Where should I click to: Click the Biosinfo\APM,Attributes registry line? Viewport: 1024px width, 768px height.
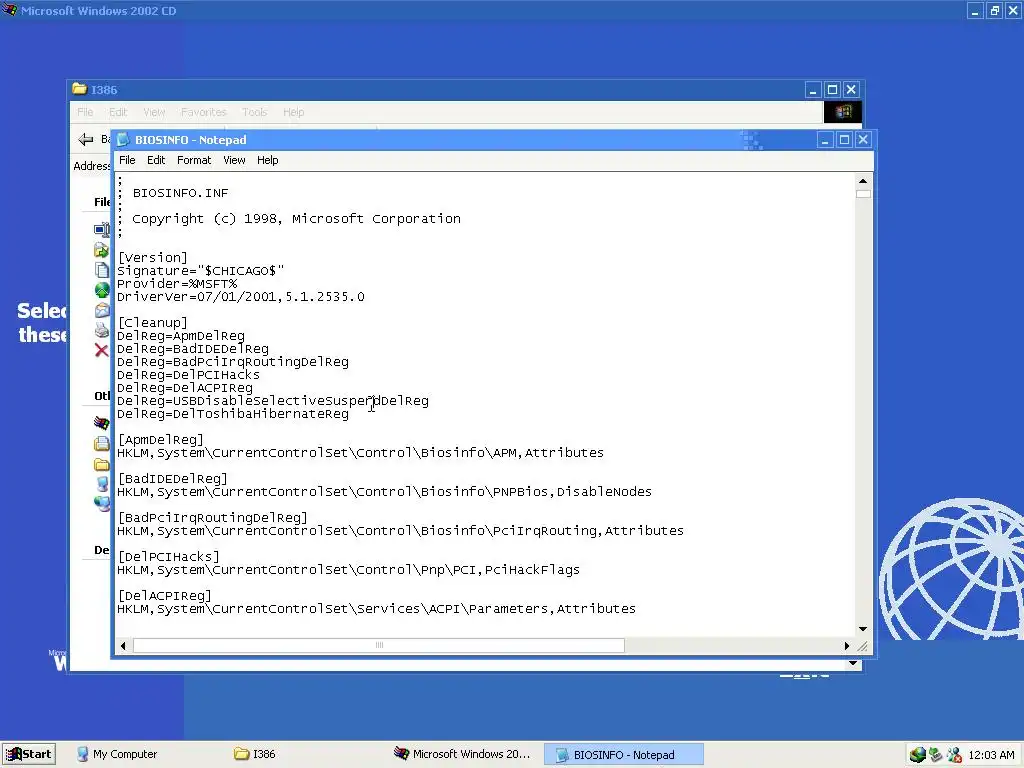360,453
